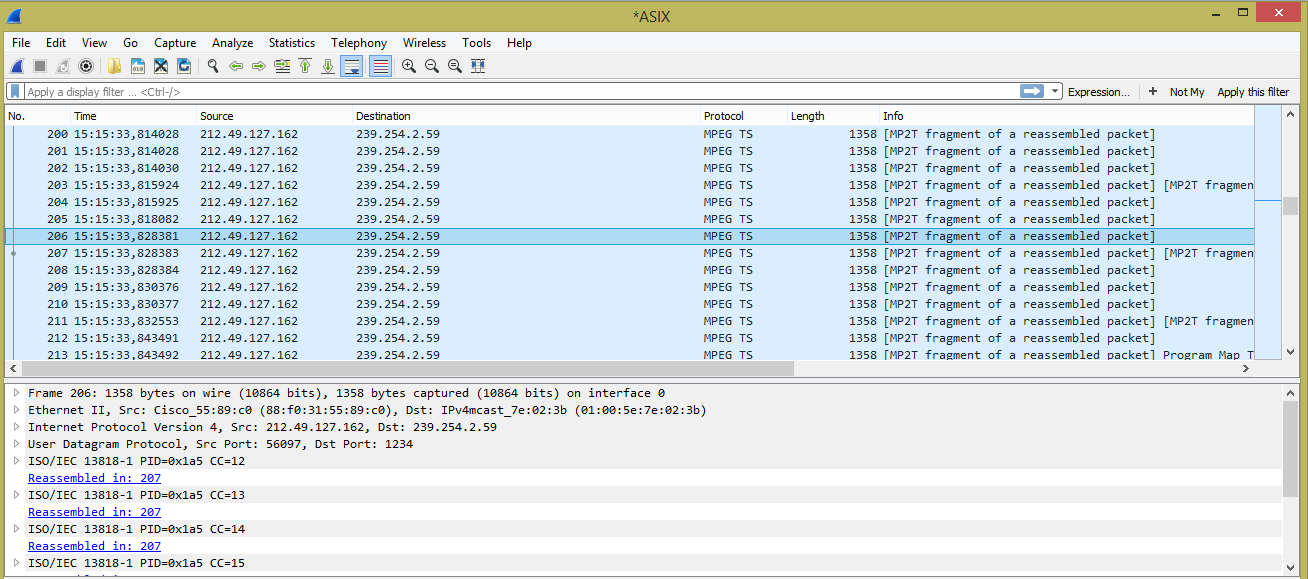This screenshot has width=1308, height=579.
Task: Click the Resize columns icon
Action: [x=478, y=66]
